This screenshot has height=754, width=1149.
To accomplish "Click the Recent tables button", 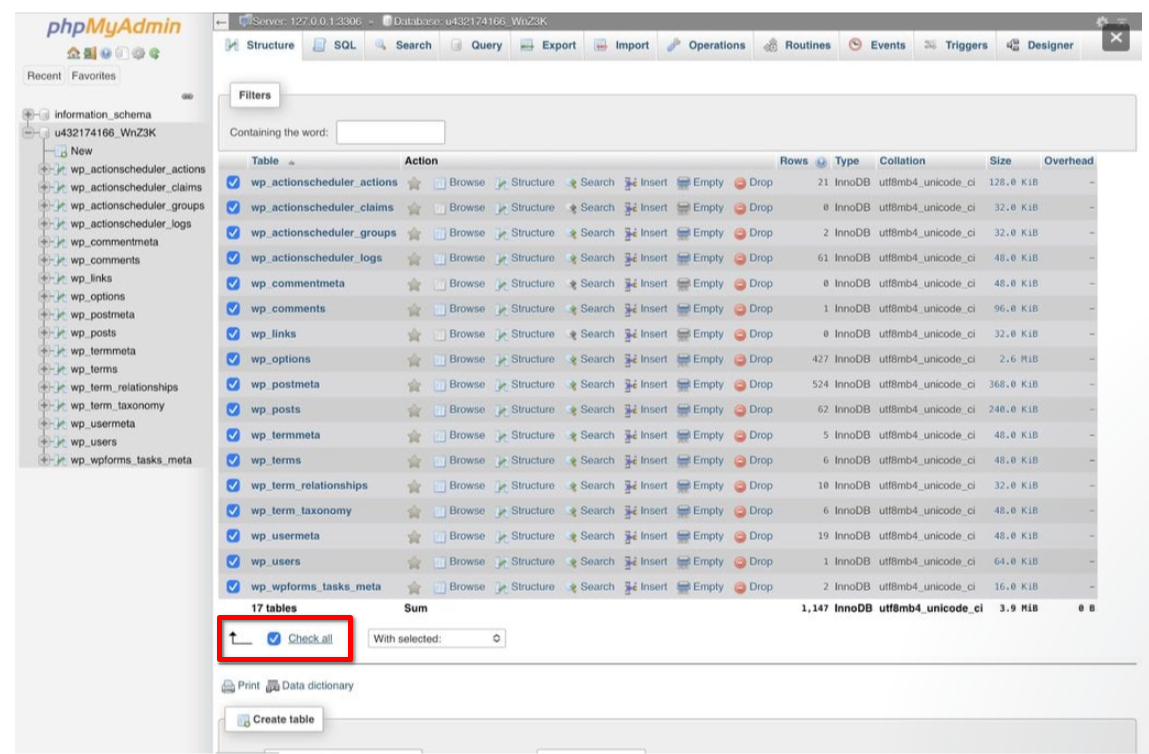I will coord(44,75).
